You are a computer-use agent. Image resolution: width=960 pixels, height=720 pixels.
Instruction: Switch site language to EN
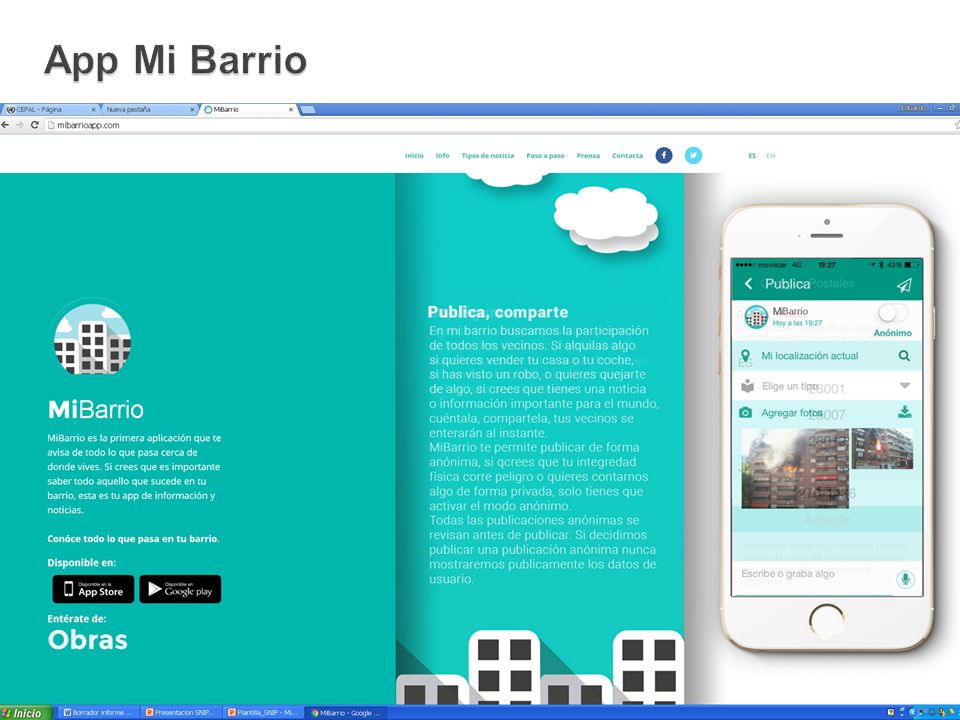pos(771,156)
